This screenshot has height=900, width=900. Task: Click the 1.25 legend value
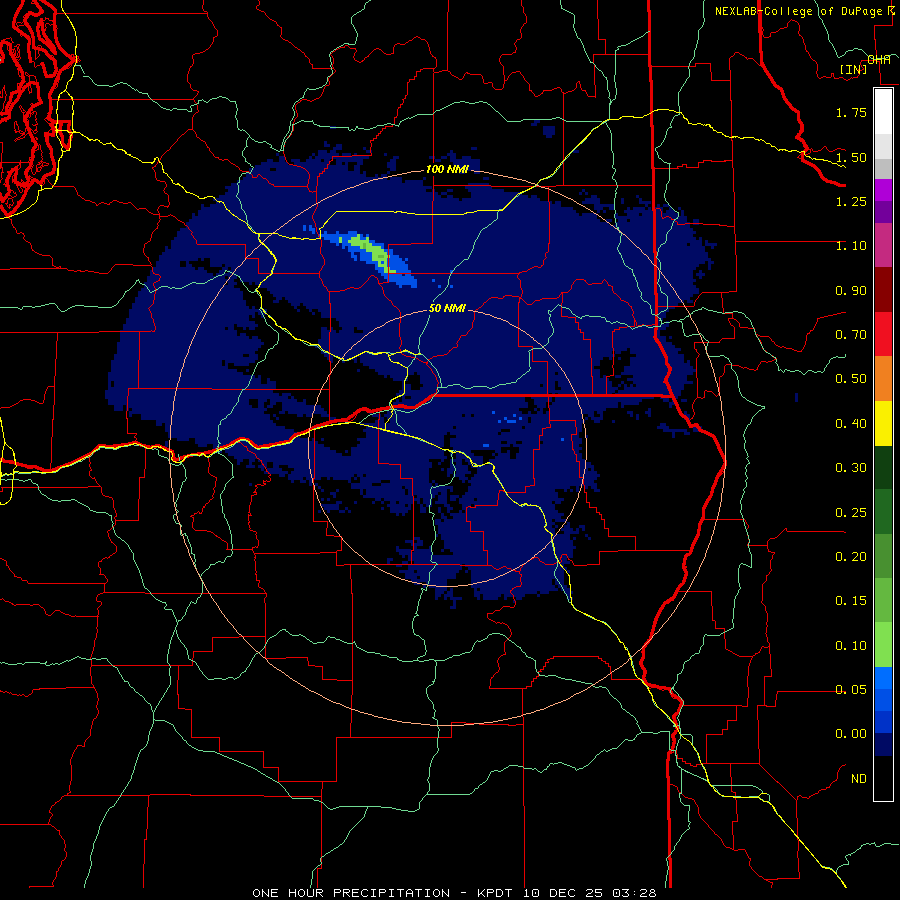coord(851,201)
